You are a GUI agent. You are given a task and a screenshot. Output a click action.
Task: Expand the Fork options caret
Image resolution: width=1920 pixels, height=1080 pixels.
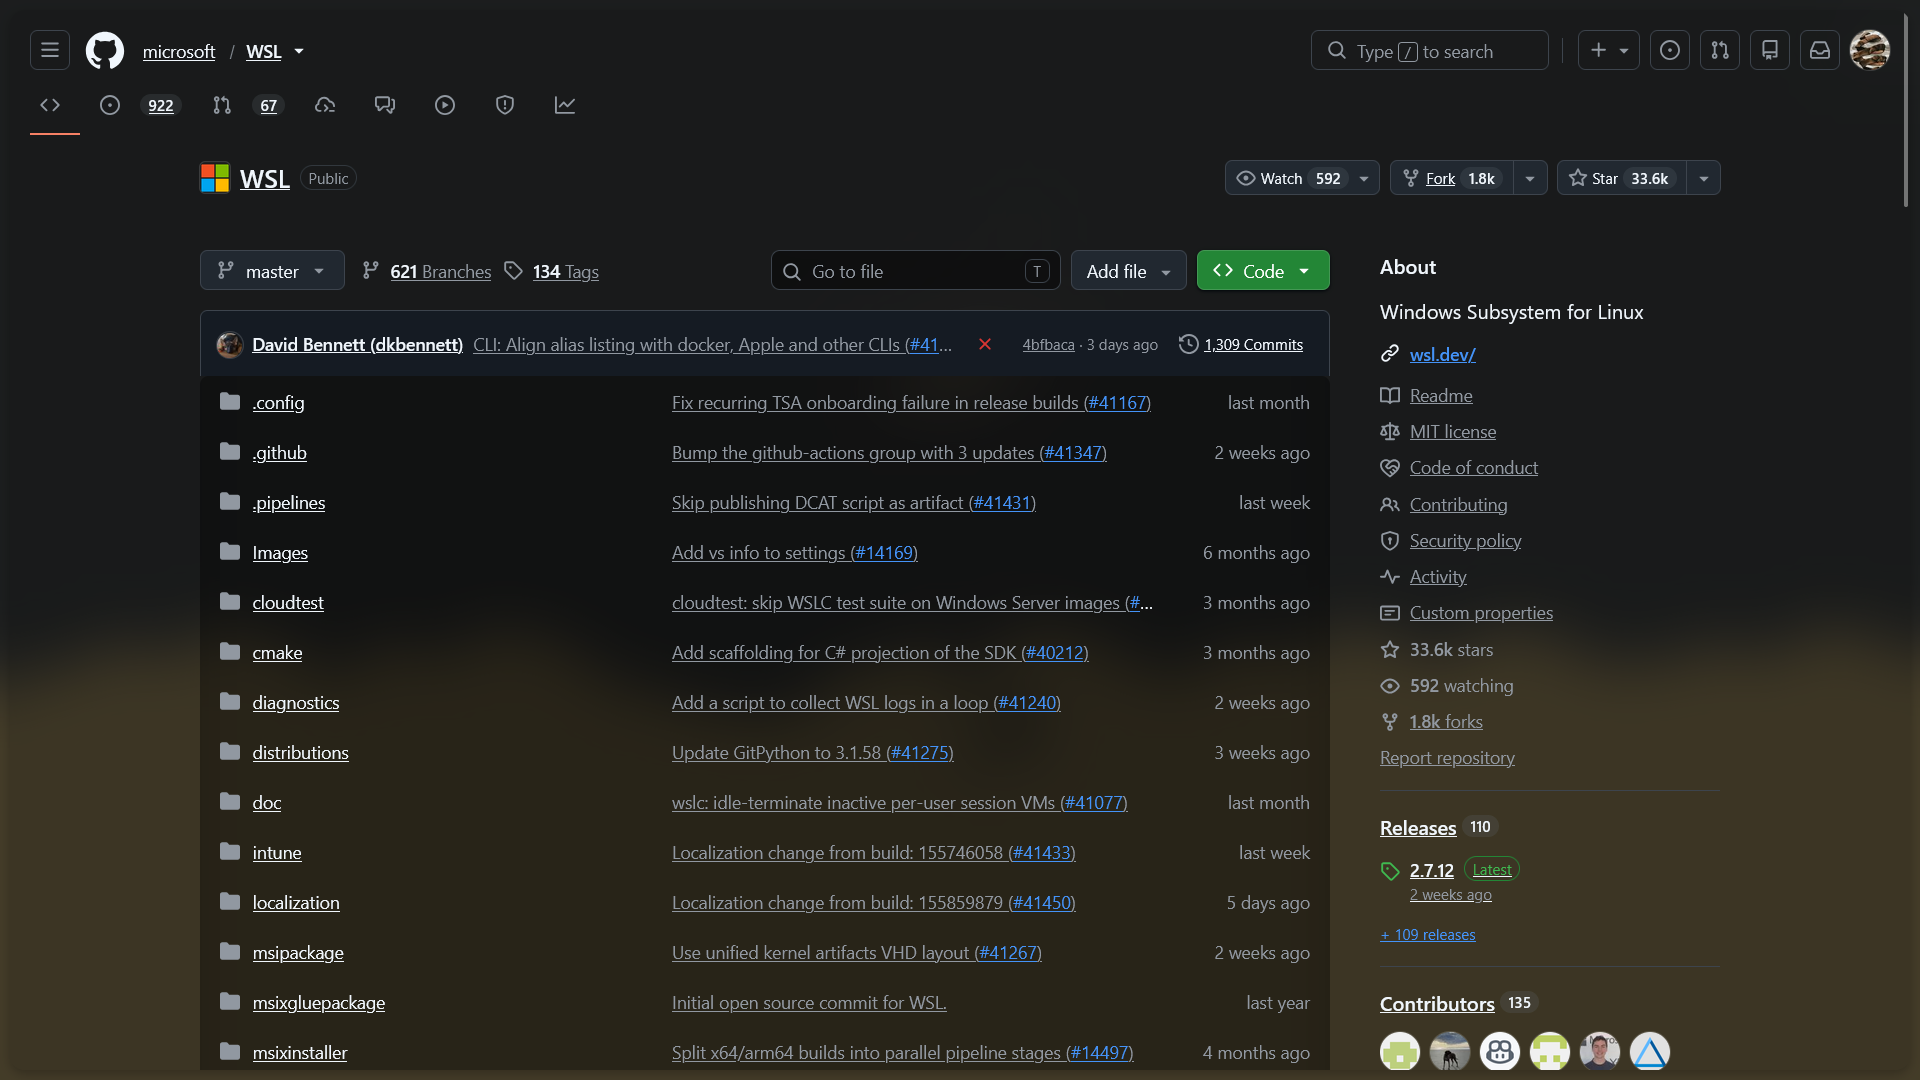[1530, 178]
